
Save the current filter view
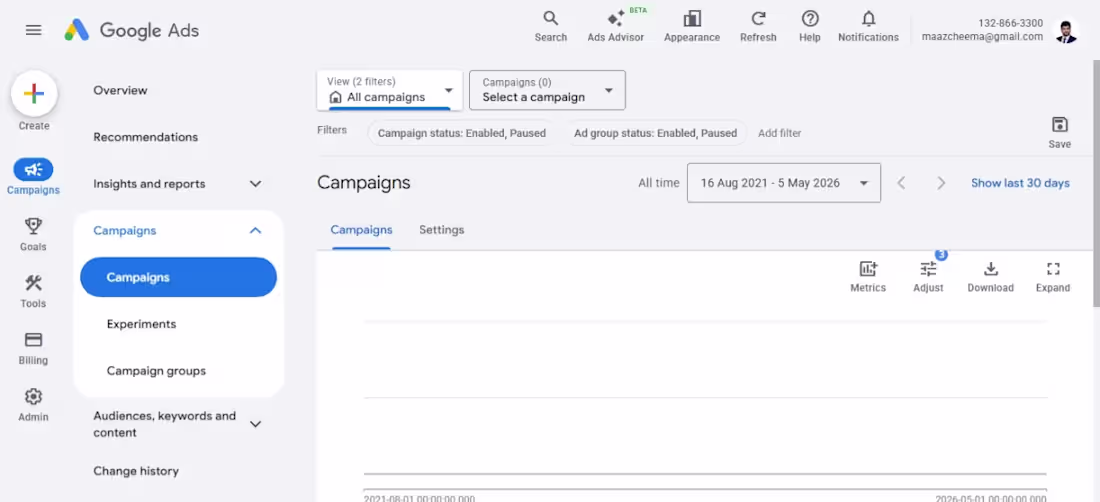pyautogui.click(x=1059, y=133)
